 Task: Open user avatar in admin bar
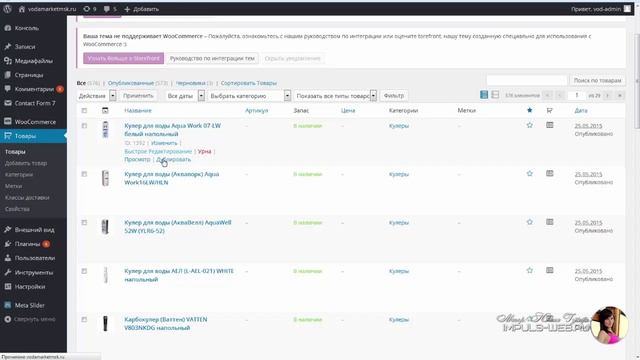point(627,9)
